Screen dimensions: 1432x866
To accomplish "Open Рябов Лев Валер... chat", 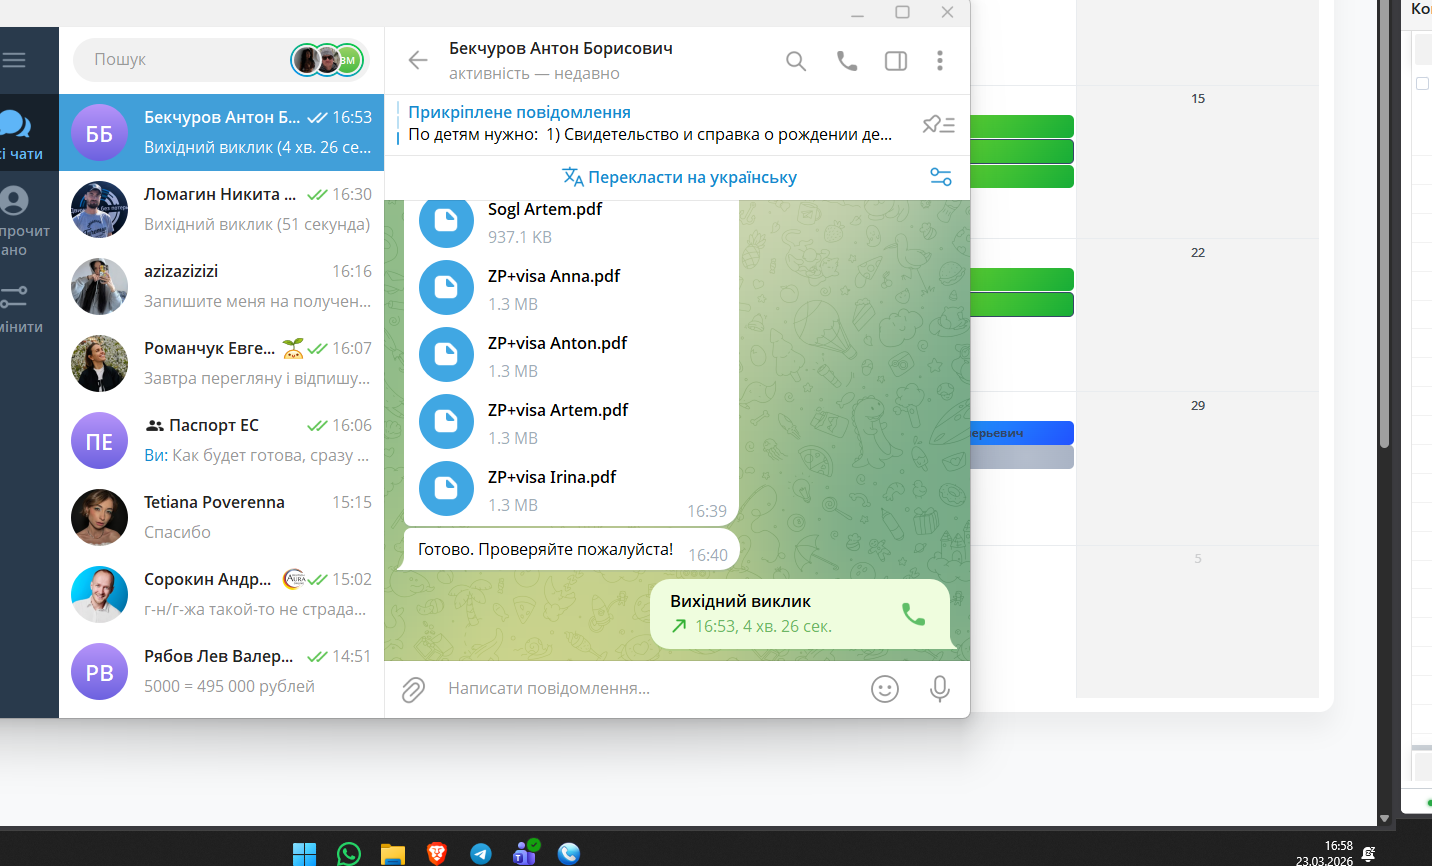I will pos(222,672).
